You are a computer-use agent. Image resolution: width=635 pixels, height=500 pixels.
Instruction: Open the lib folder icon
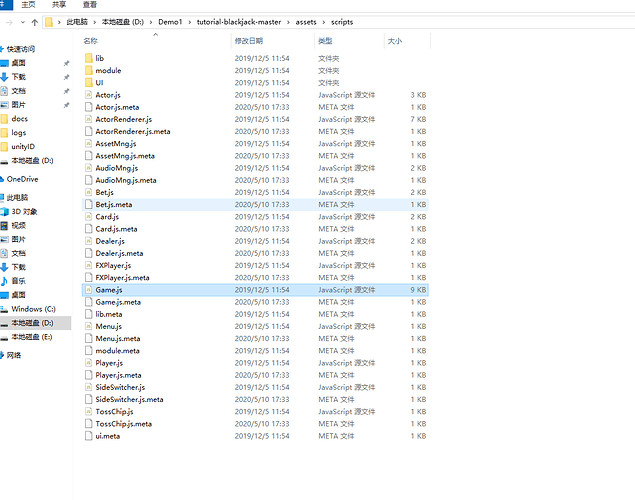pos(89,58)
